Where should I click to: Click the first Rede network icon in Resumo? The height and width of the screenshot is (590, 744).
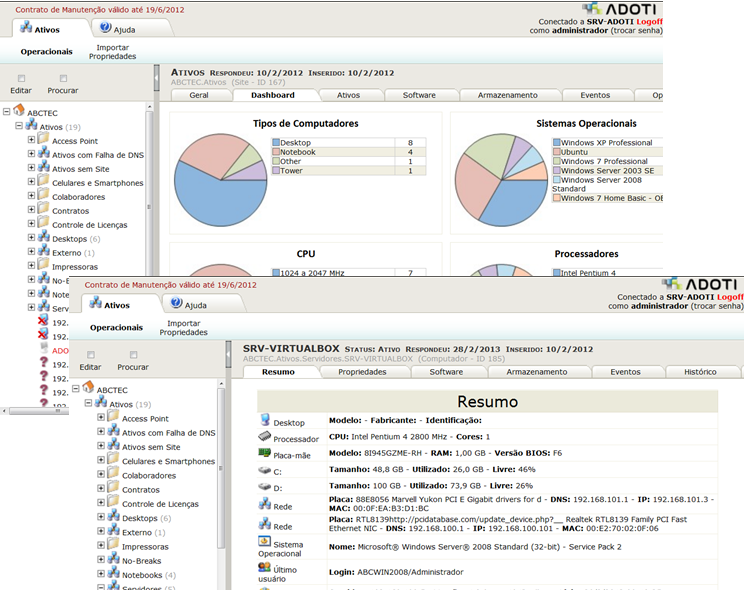click(264, 505)
